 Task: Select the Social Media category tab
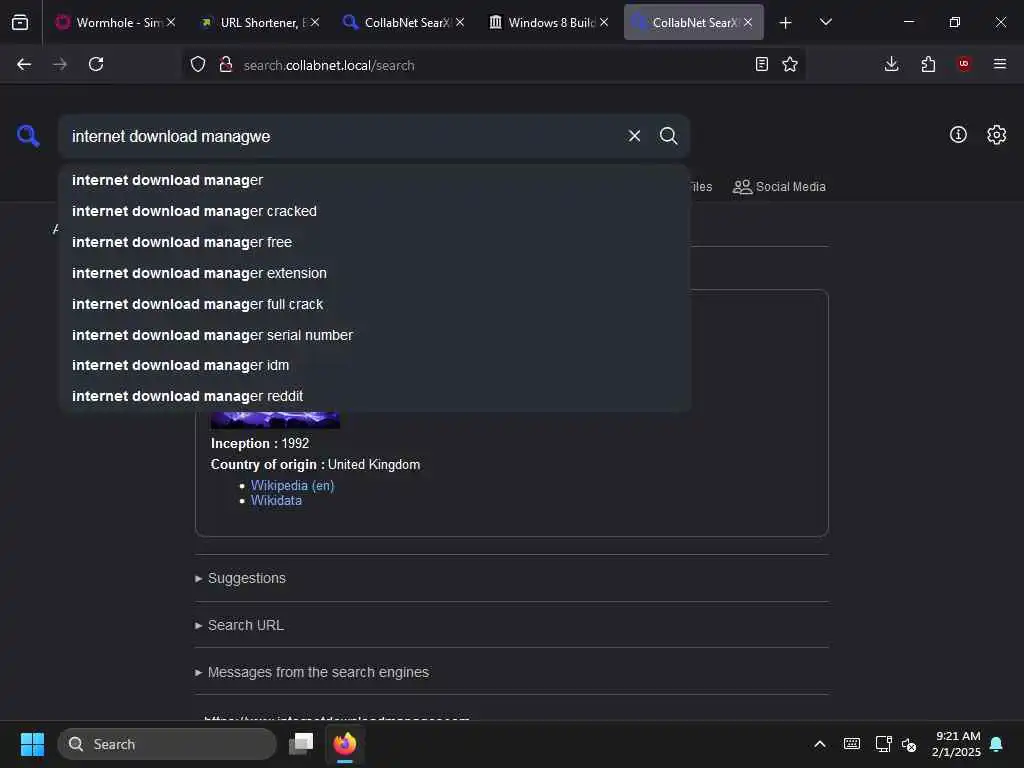[x=779, y=187]
